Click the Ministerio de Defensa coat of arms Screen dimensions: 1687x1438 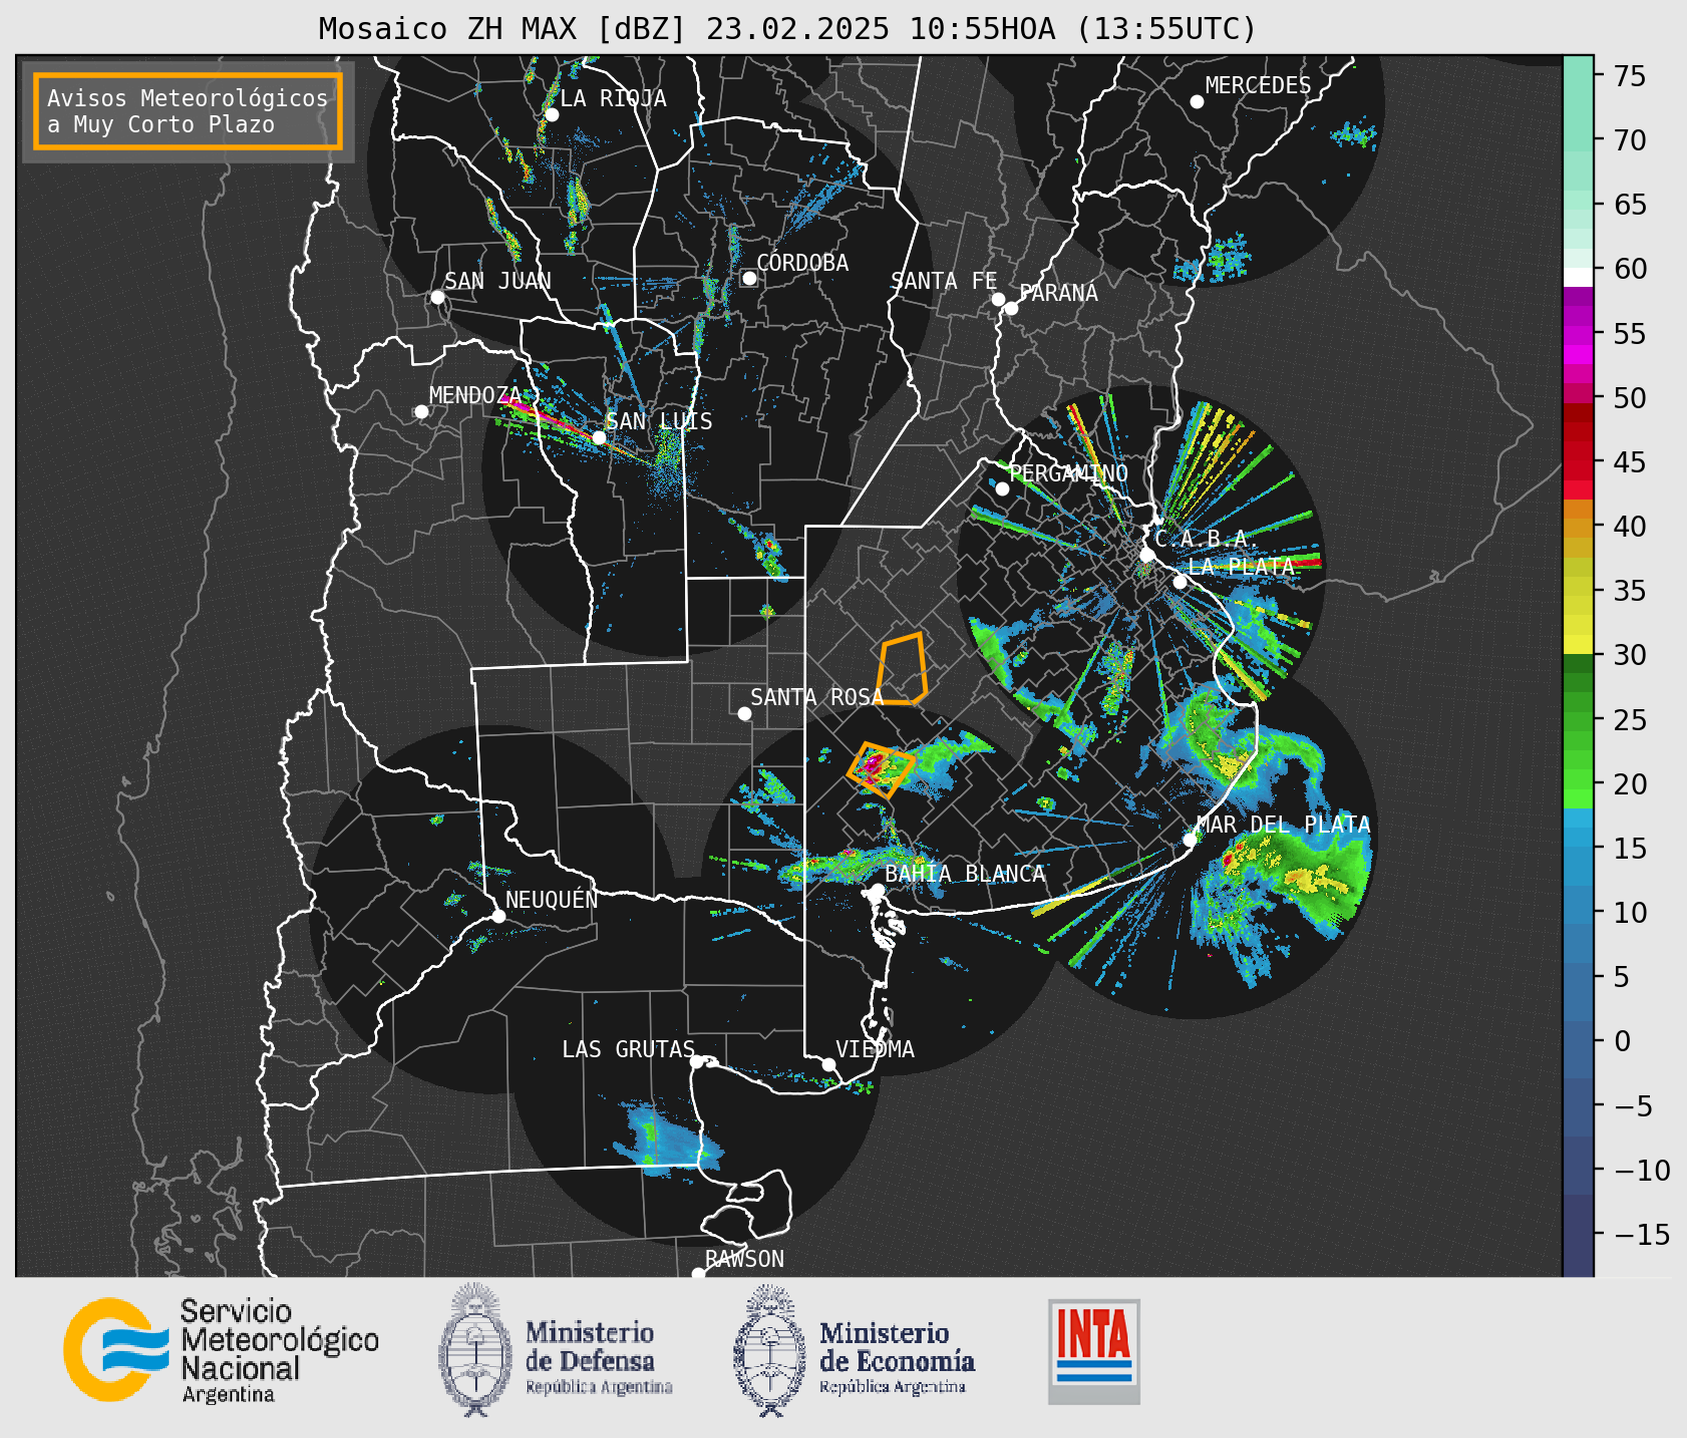475,1349
